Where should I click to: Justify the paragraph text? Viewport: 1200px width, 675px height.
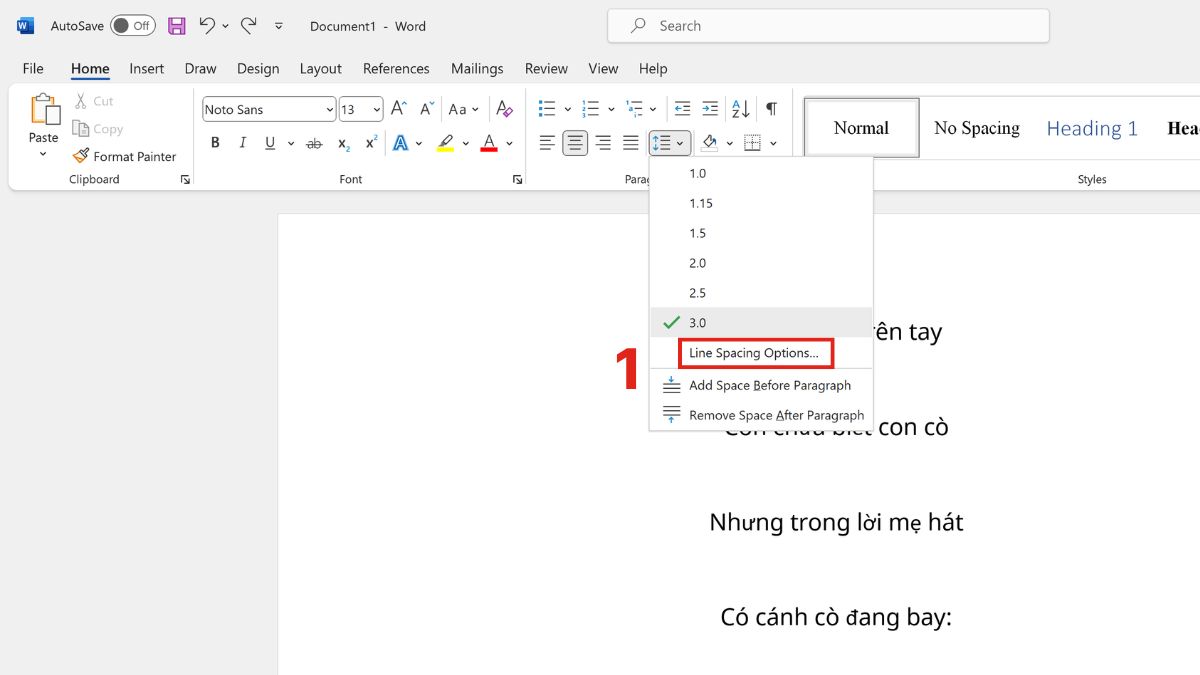tap(631, 143)
